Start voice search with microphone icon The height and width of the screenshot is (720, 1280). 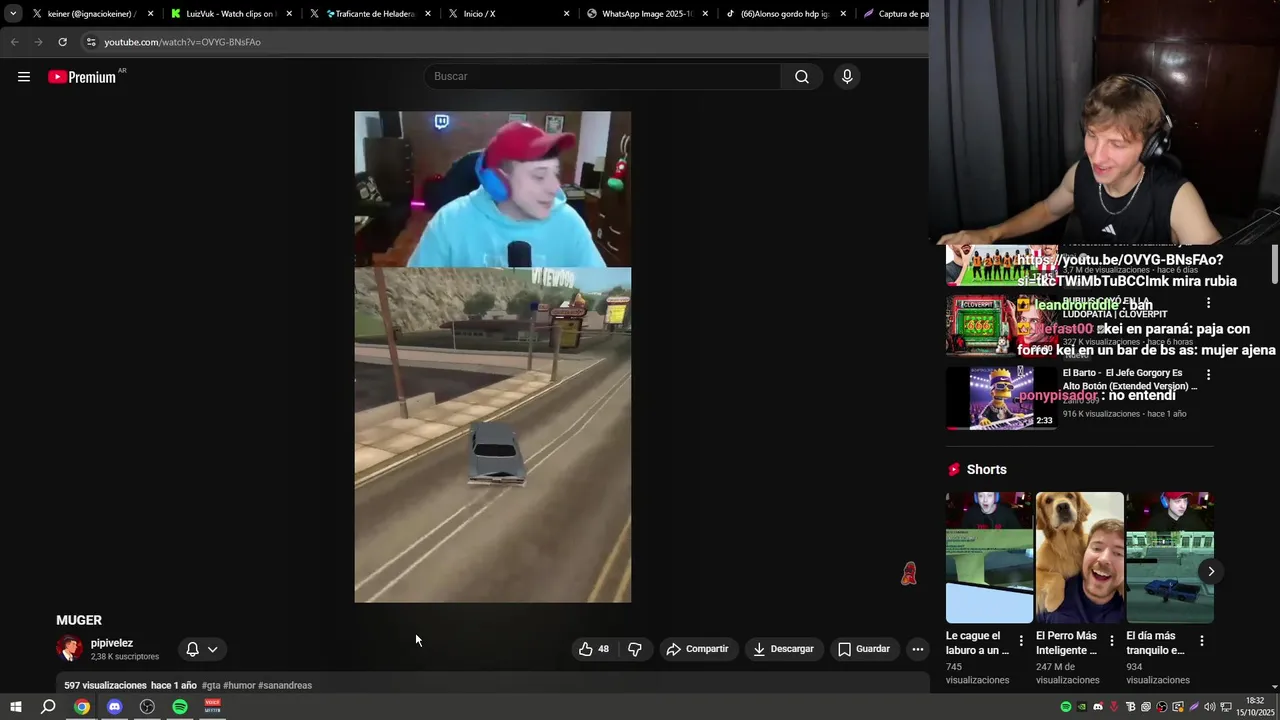pos(847,77)
